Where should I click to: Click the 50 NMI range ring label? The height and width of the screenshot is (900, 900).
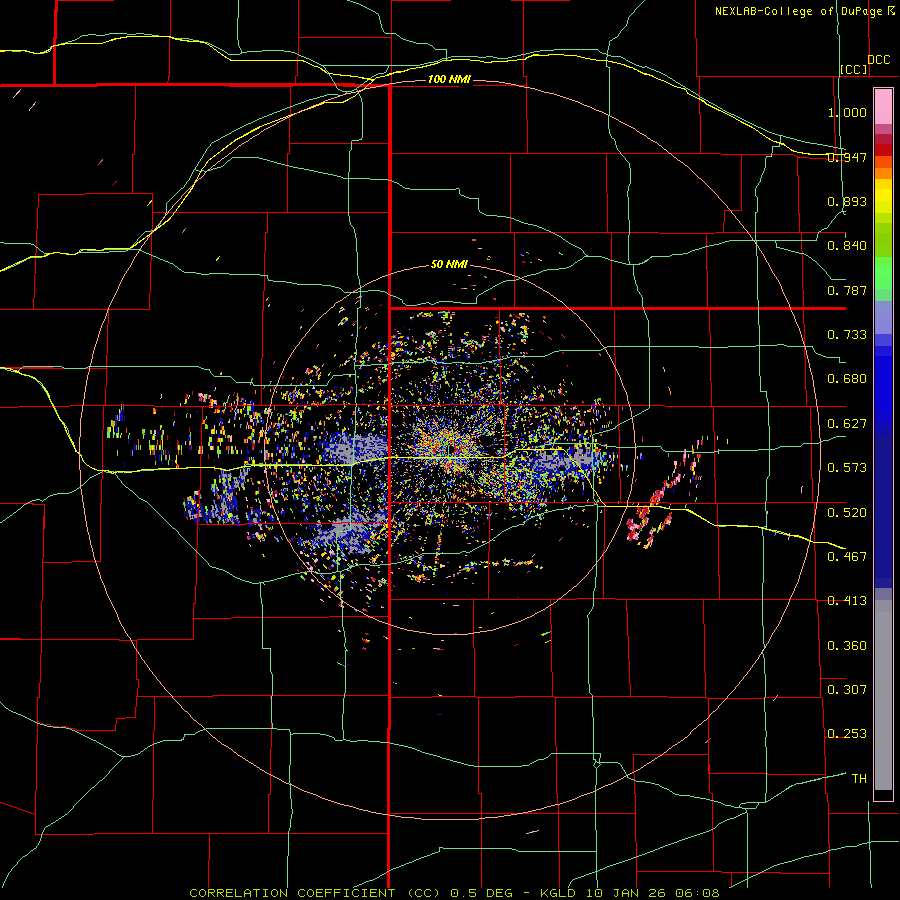(449, 264)
